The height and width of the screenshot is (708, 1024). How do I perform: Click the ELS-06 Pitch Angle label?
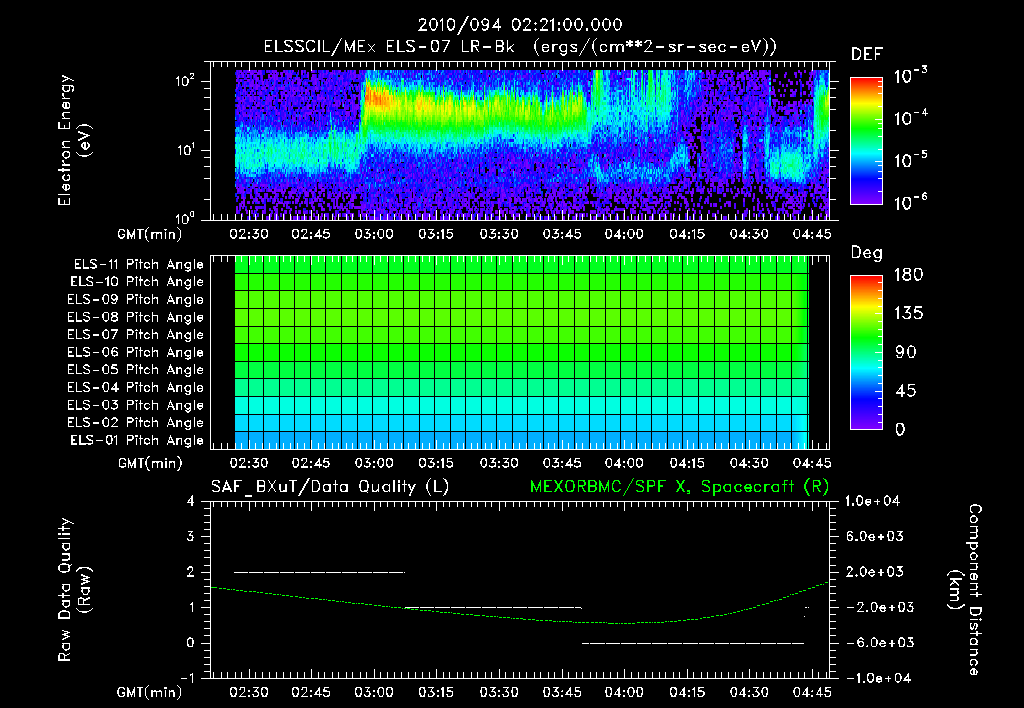136,352
